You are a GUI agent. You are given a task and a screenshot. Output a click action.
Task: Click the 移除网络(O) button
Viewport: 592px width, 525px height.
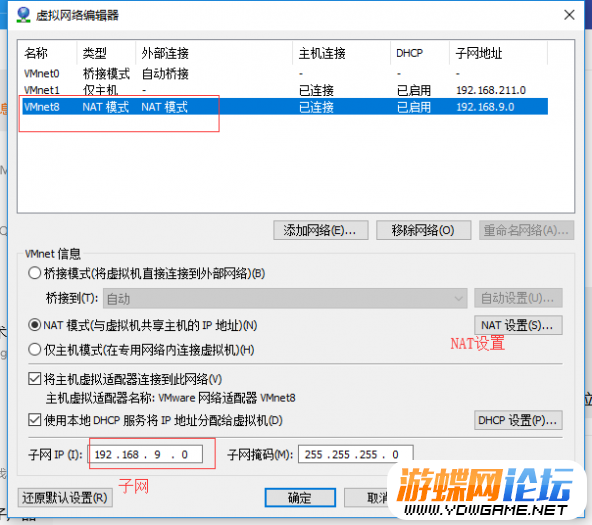click(x=423, y=230)
